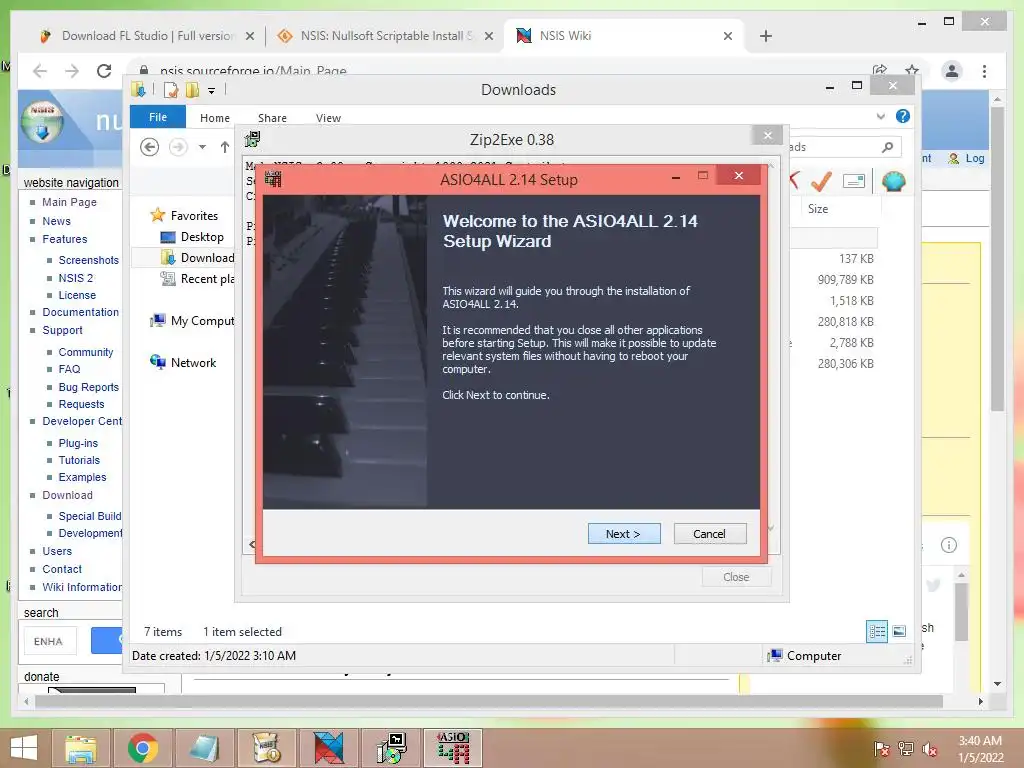Switch Explorer to large icons view
Screen dimensions: 1024x768
pyautogui.click(x=899, y=631)
